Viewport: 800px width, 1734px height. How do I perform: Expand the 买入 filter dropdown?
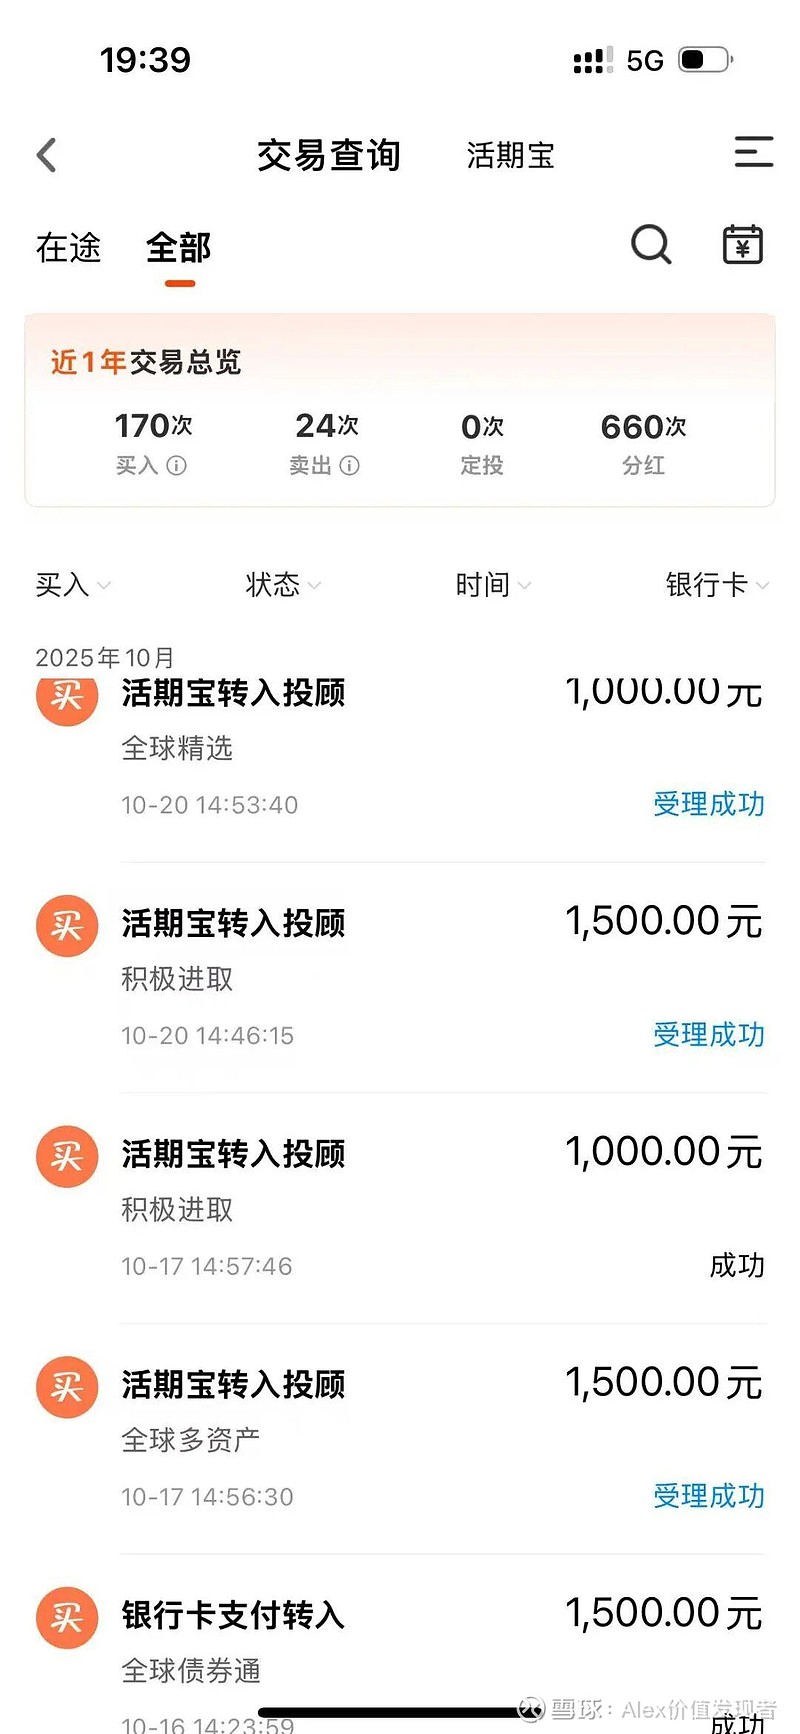coord(72,585)
